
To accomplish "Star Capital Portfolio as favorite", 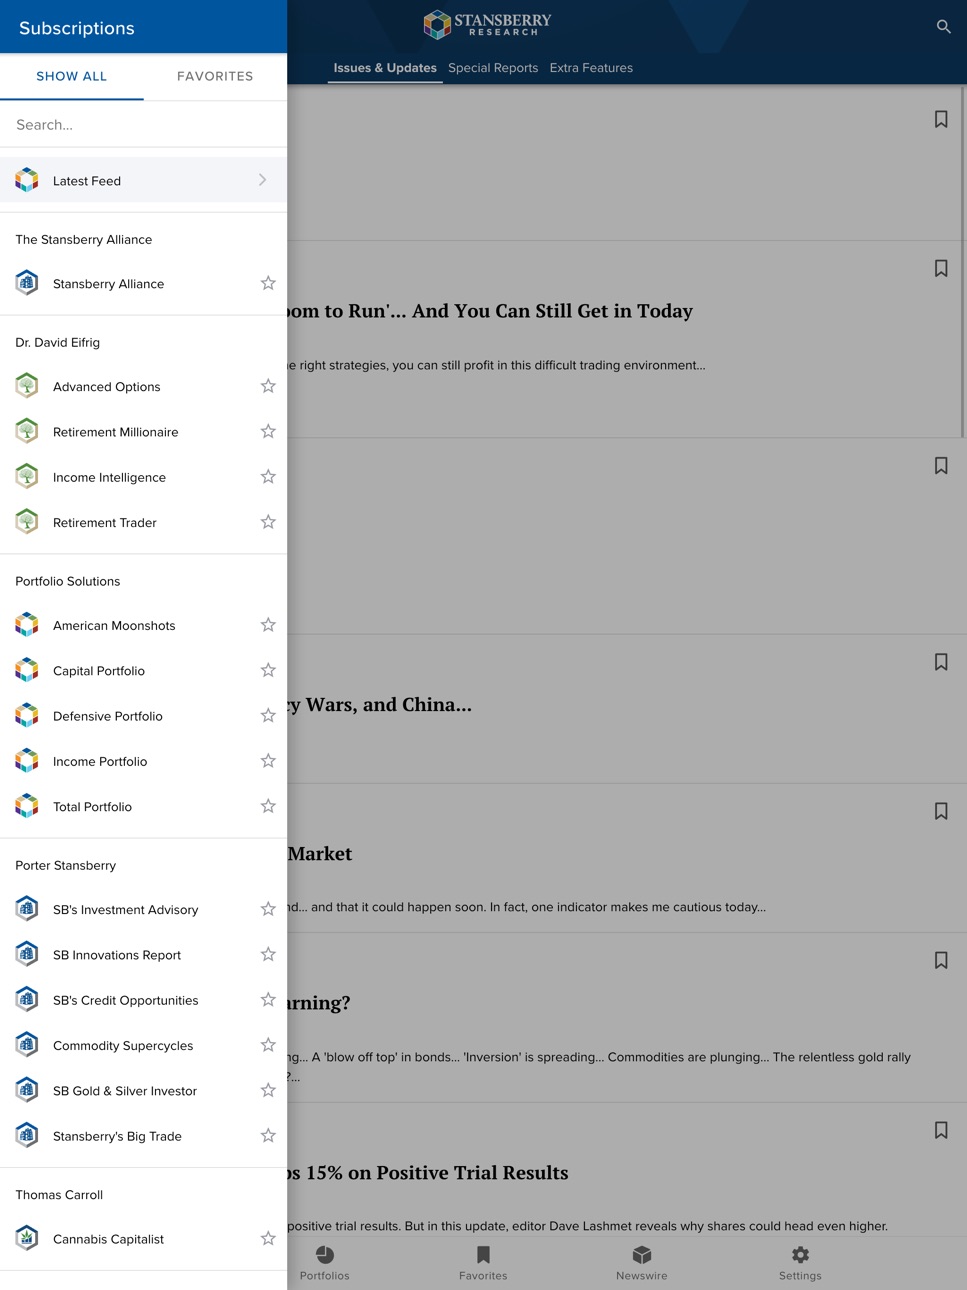I will [268, 670].
